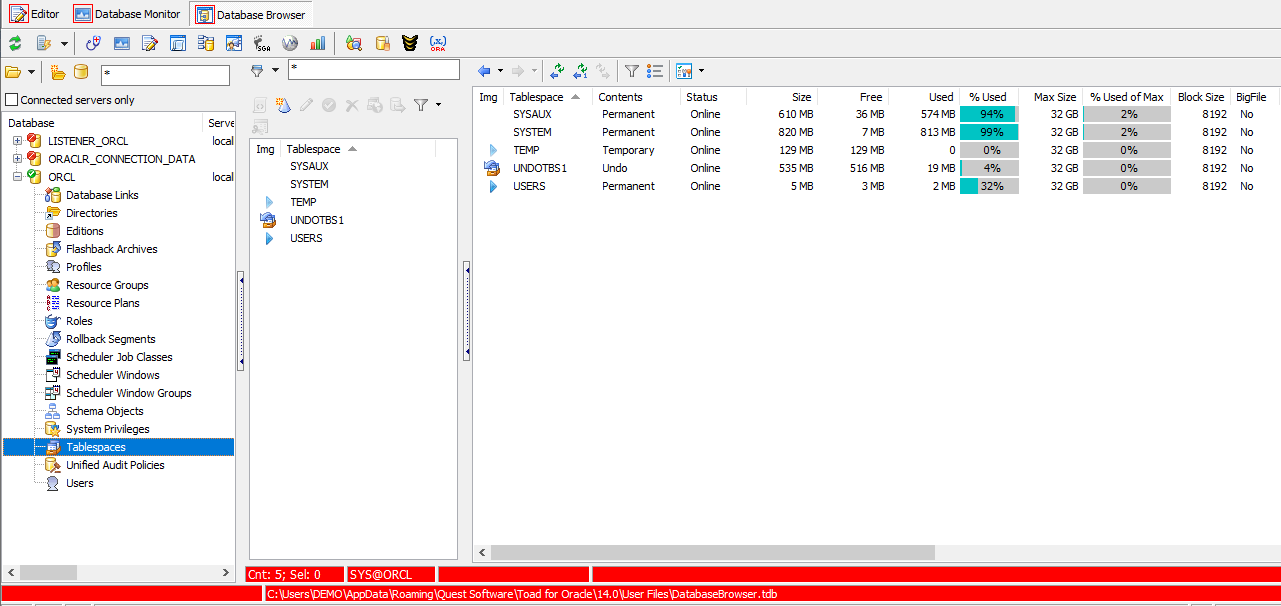This screenshot has width=1281, height=606.
Task: Click the funnel icon in middle pane toolbar
Action: (x=421, y=104)
